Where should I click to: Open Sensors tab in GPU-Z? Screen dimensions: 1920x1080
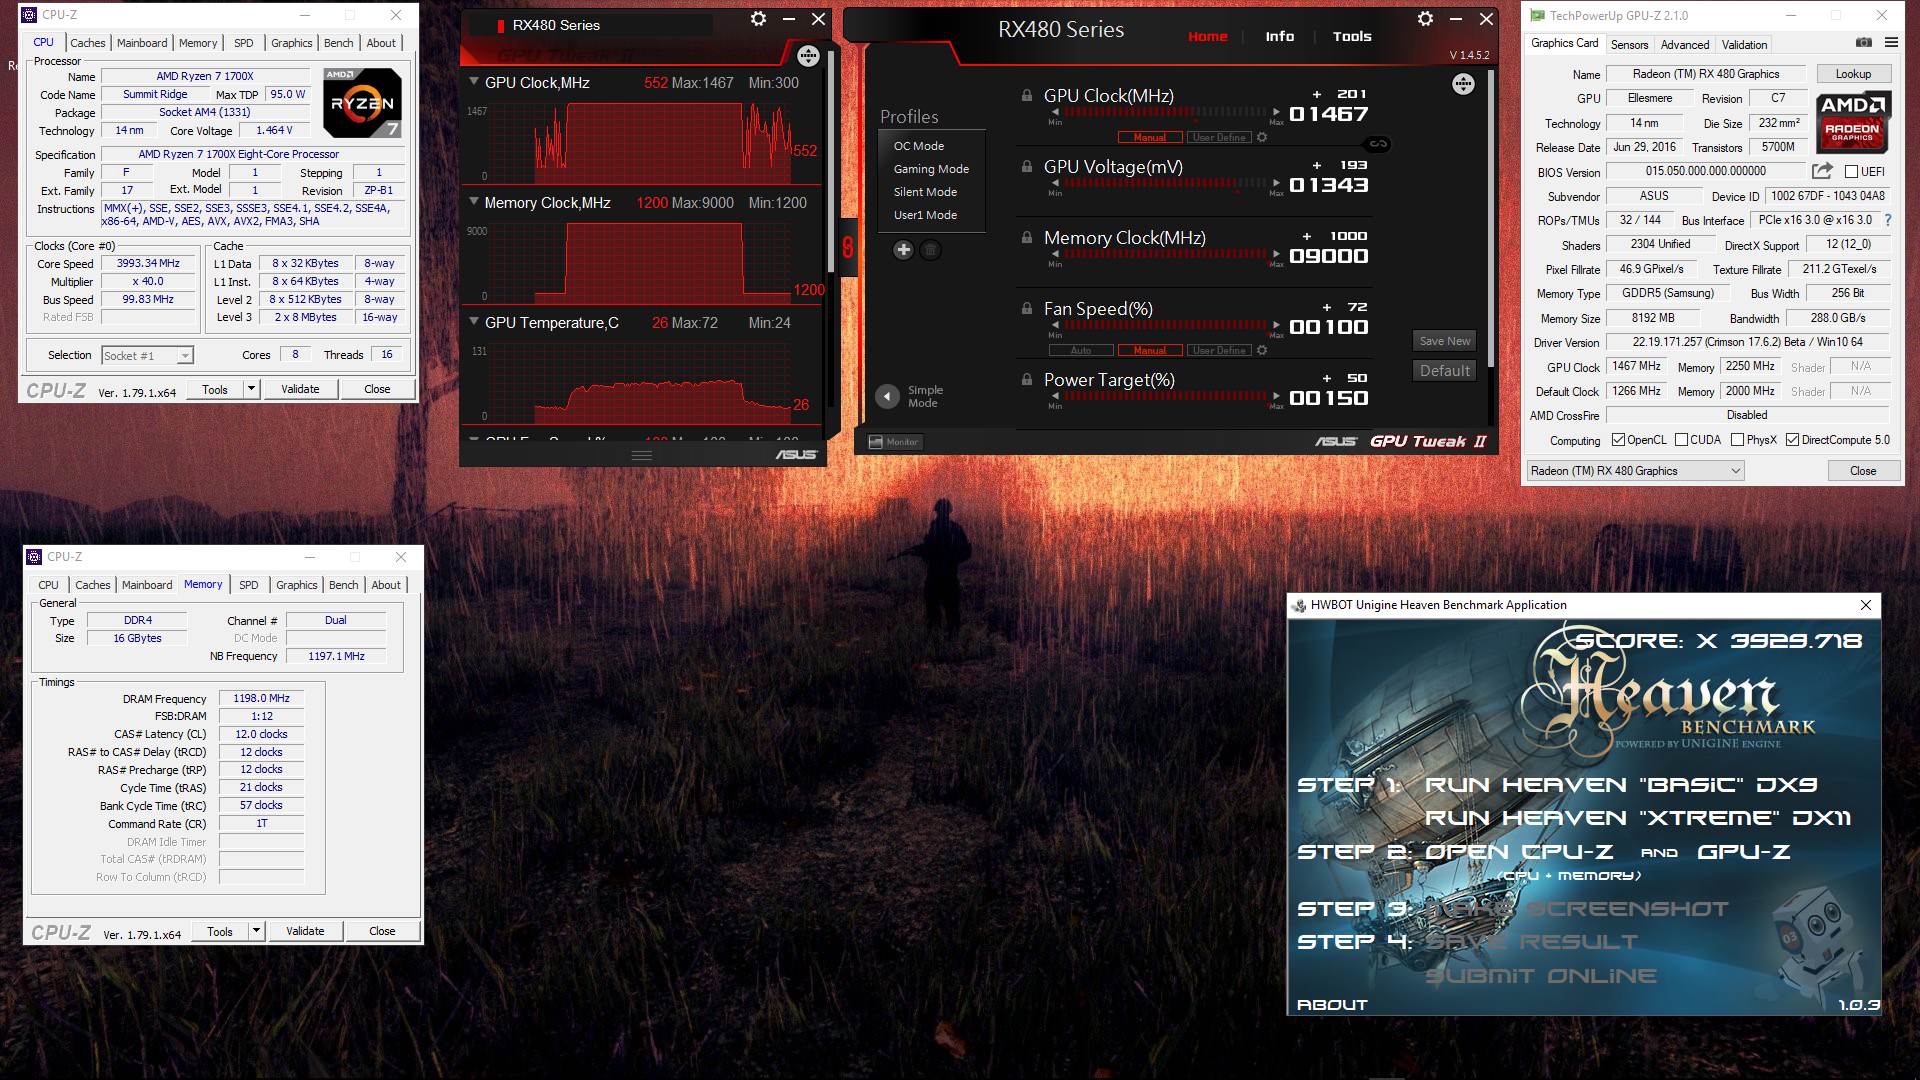click(x=1629, y=45)
